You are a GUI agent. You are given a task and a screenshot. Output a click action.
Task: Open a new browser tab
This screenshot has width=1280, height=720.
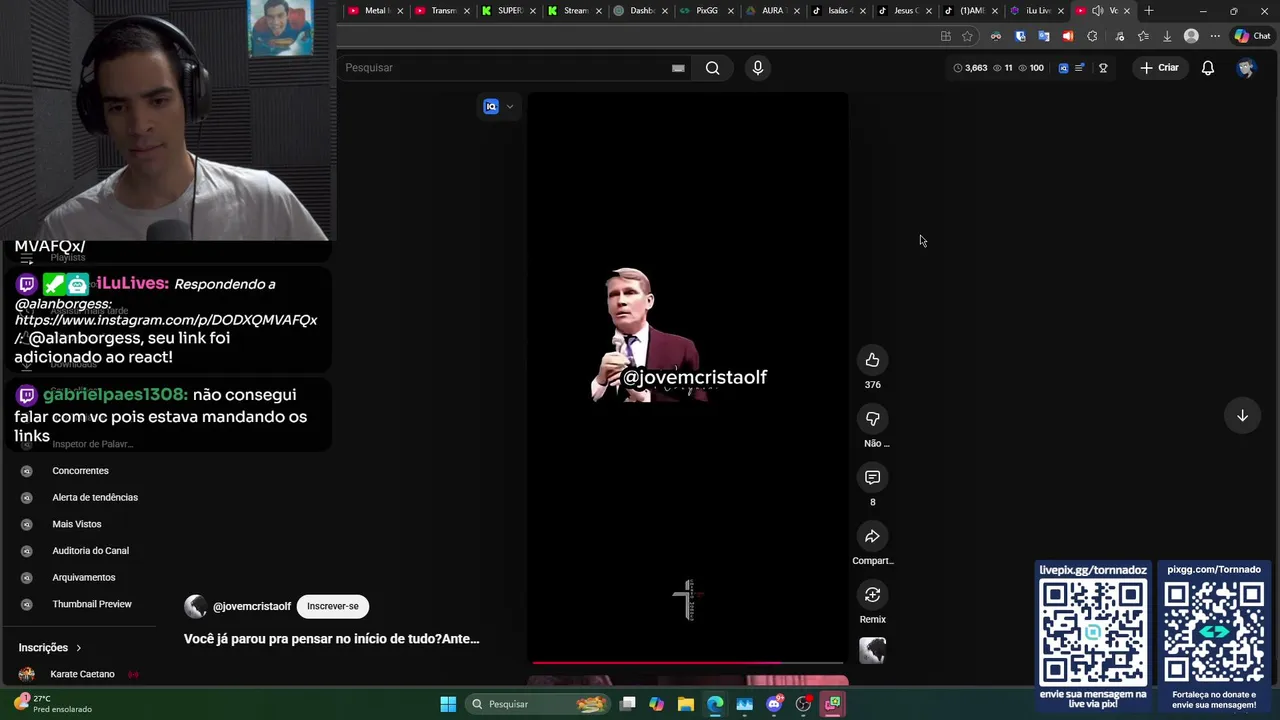tap(1149, 11)
